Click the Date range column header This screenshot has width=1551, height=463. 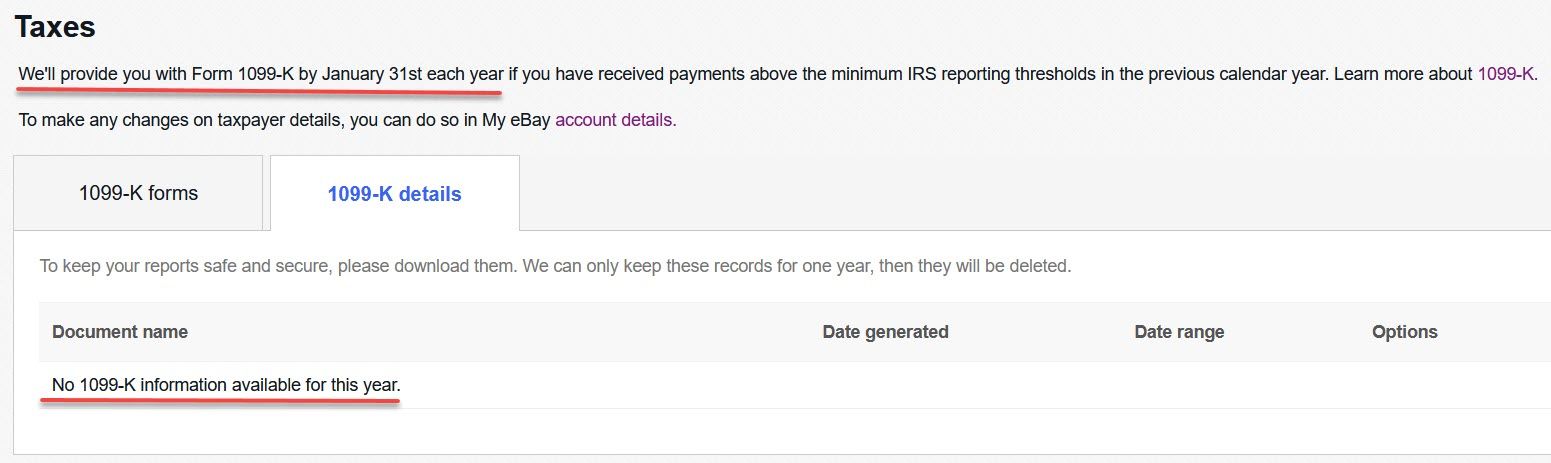(x=1179, y=331)
